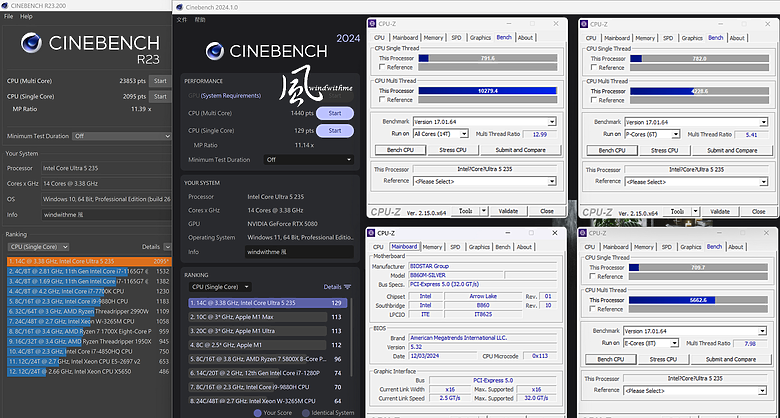
Task: Open the Graphics tab in the All Cores CPU-Z window
Action: pos(480,38)
